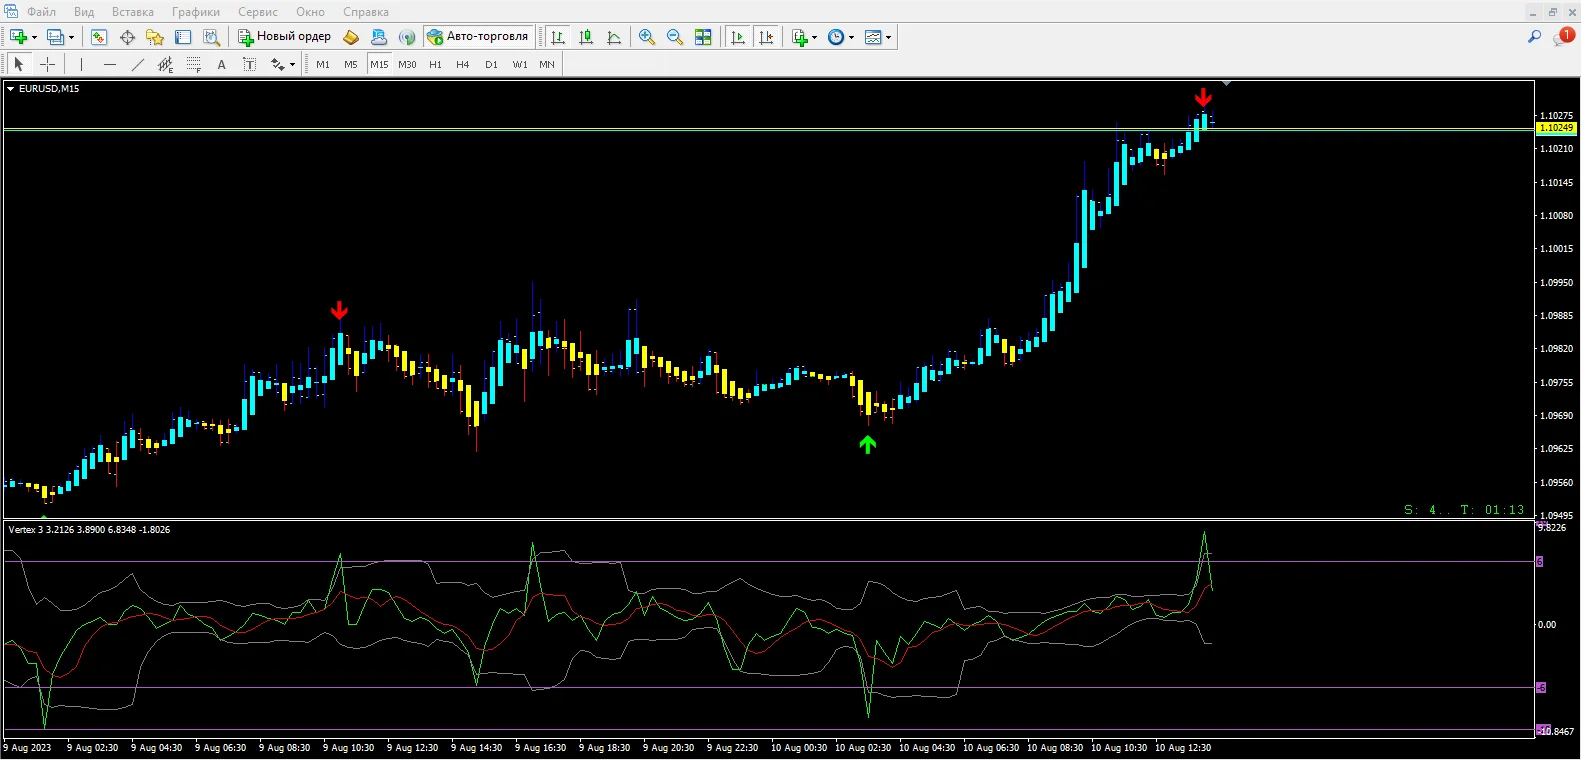Image resolution: width=1581 pixels, height=761 pixels.
Task: Toggle chart shift from right border
Action: click(766, 37)
